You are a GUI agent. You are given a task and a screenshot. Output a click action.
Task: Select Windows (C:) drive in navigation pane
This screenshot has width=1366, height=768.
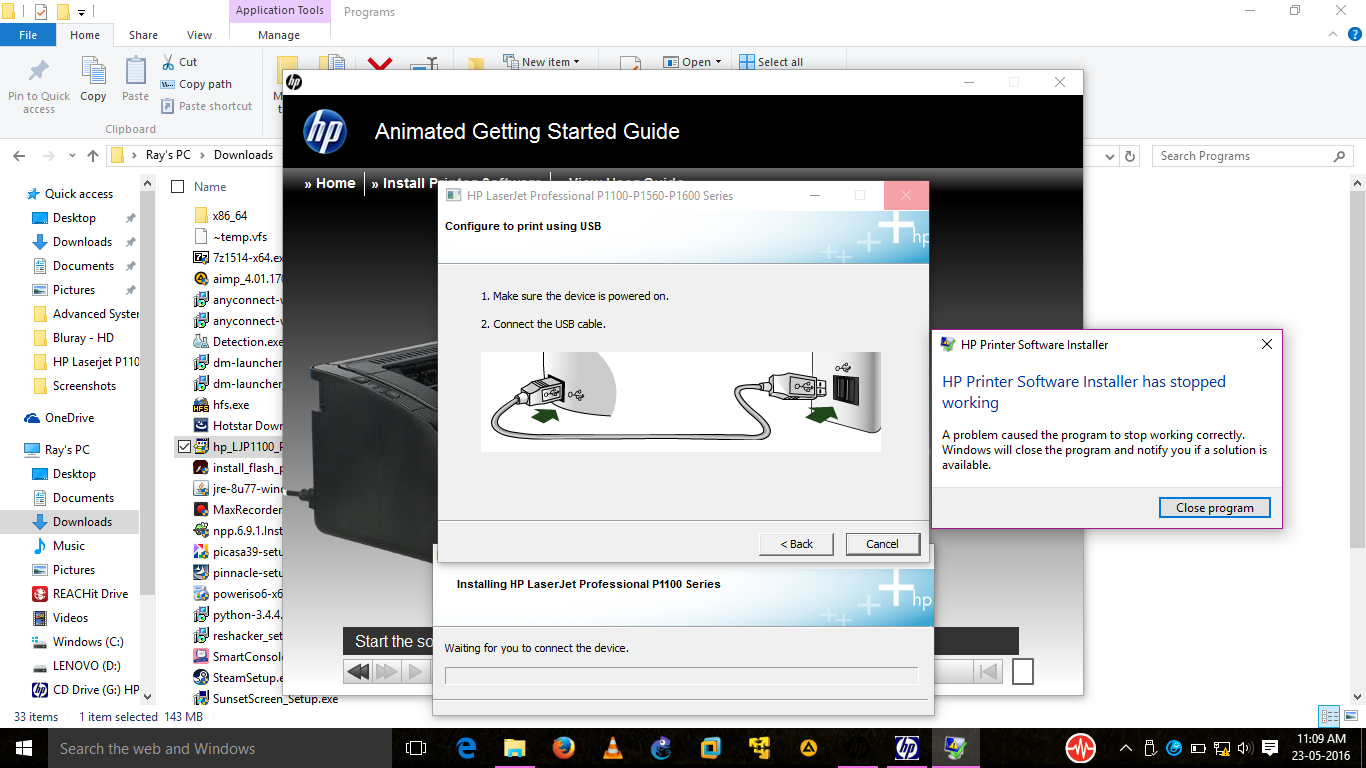click(x=88, y=642)
